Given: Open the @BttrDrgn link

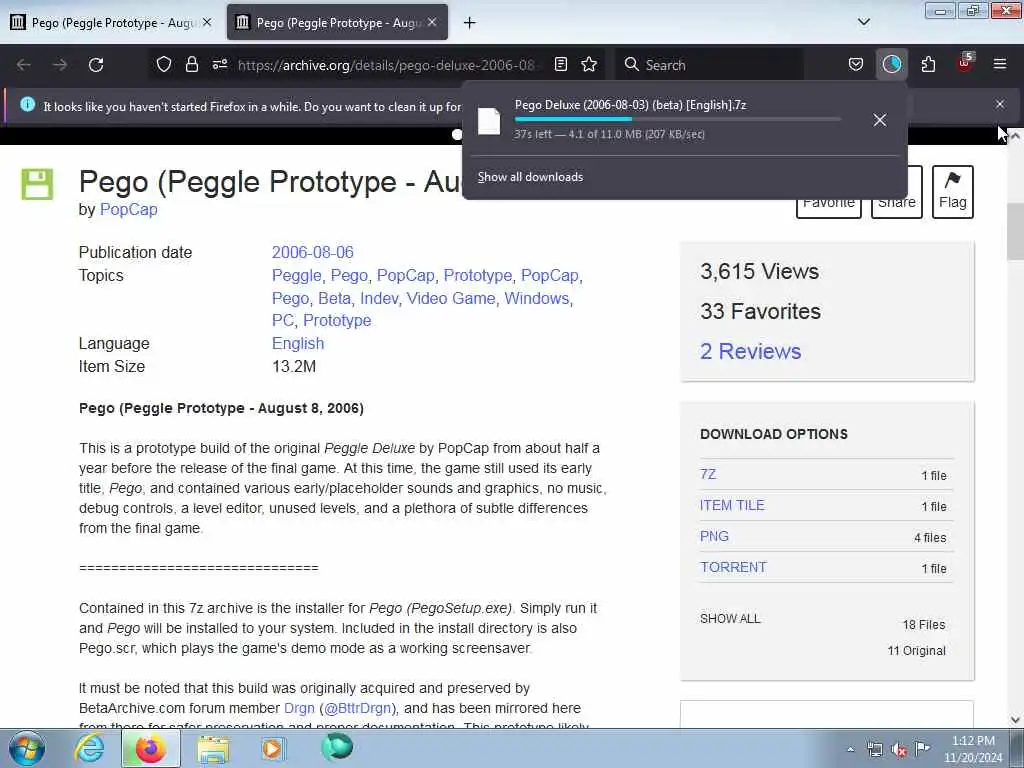Looking at the screenshot, I should [x=357, y=709].
